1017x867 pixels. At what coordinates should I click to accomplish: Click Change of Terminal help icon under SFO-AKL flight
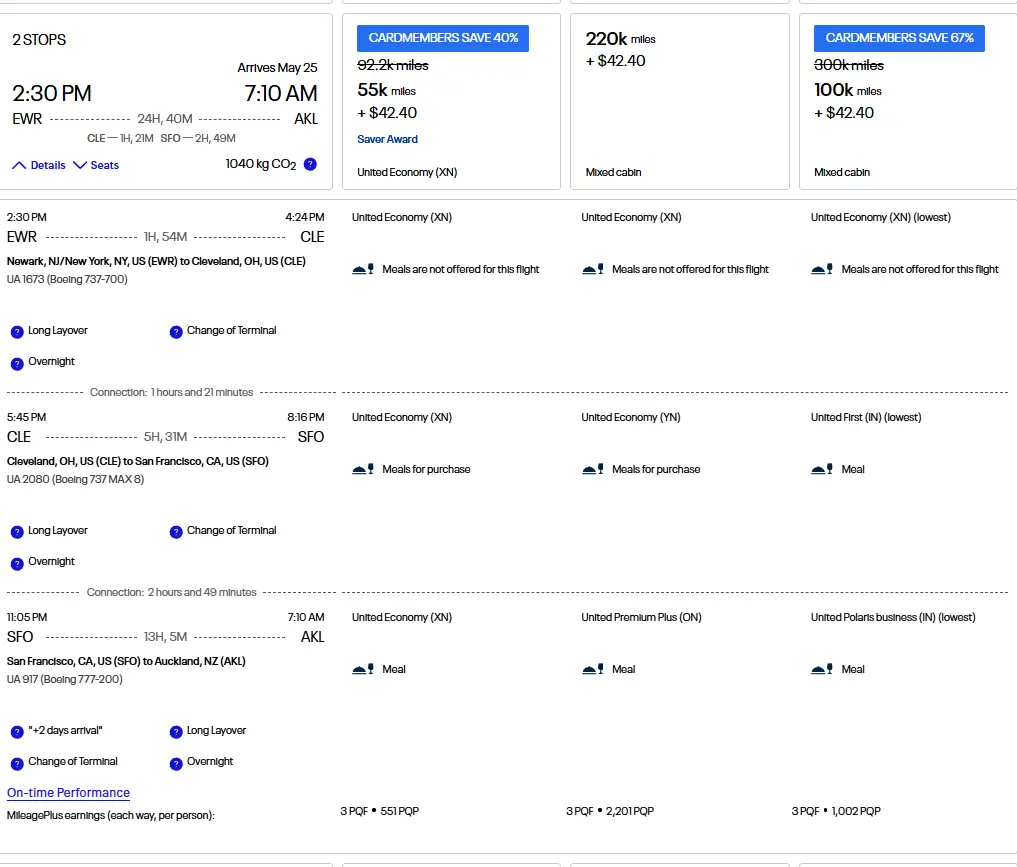pyautogui.click(x=17, y=764)
